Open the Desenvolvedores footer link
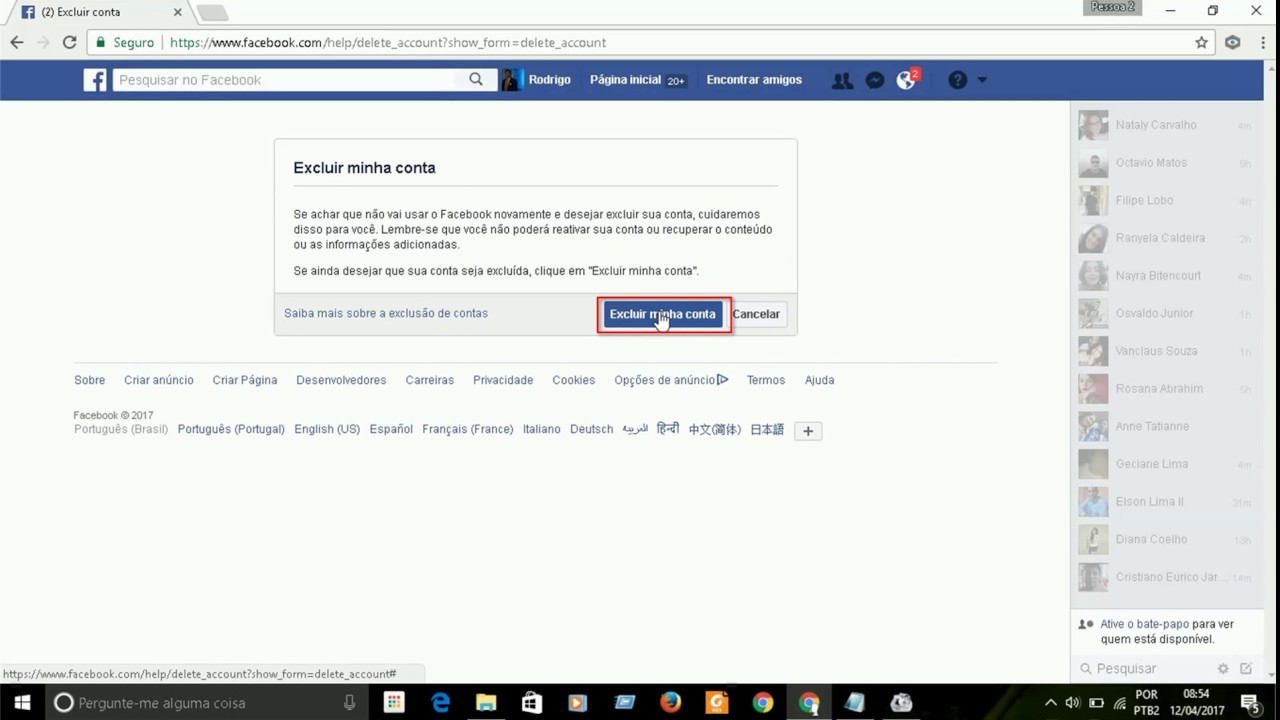The width and height of the screenshot is (1280, 720). (341, 380)
